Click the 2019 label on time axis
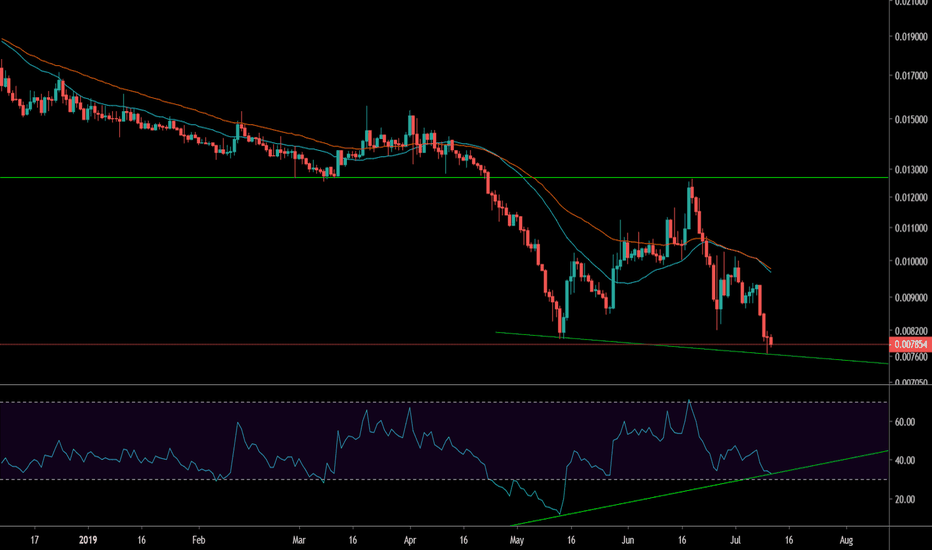This screenshot has height=550, width=932. point(88,540)
